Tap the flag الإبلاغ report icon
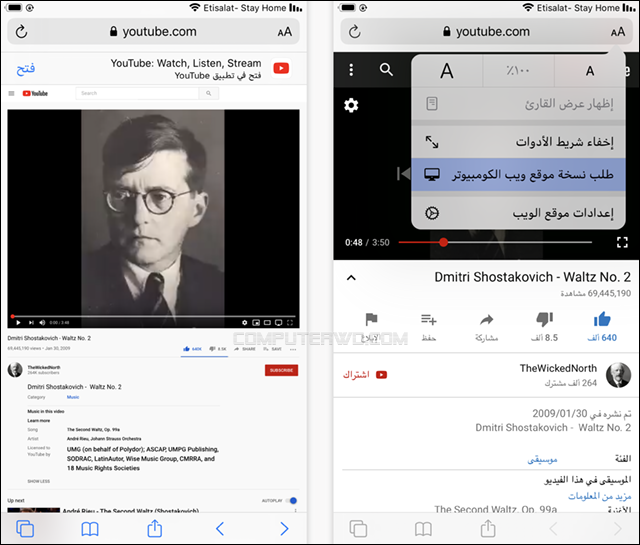This screenshot has width=640, height=545. tap(371, 319)
